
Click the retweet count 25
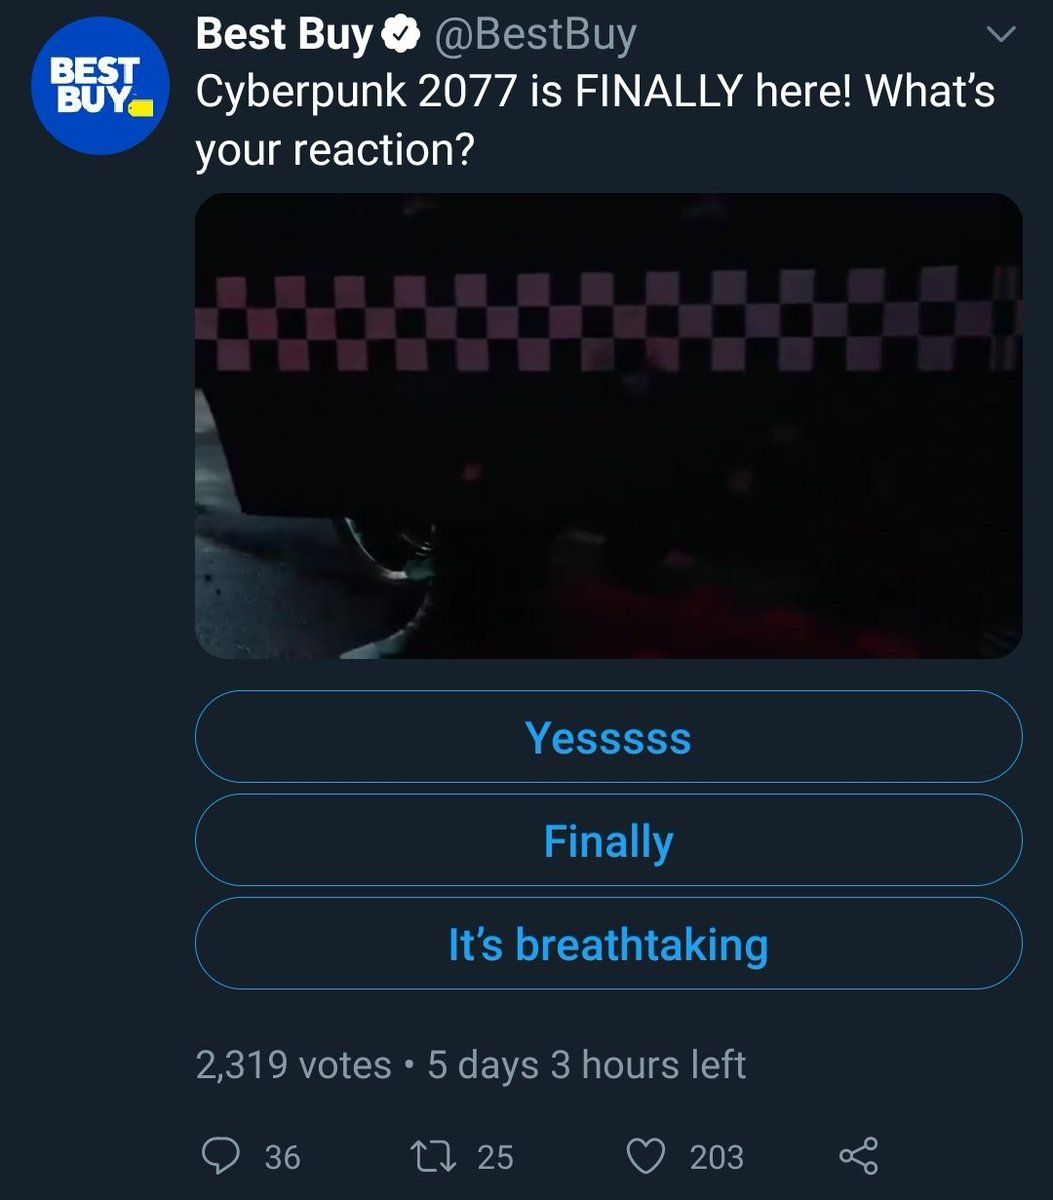click(x=495, y=1157)
